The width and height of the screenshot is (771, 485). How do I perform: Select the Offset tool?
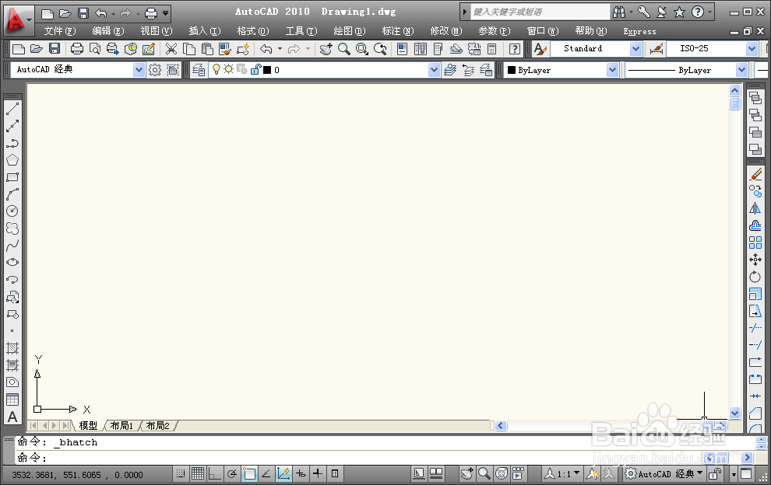pyautogui.click(x=756, y=225)
